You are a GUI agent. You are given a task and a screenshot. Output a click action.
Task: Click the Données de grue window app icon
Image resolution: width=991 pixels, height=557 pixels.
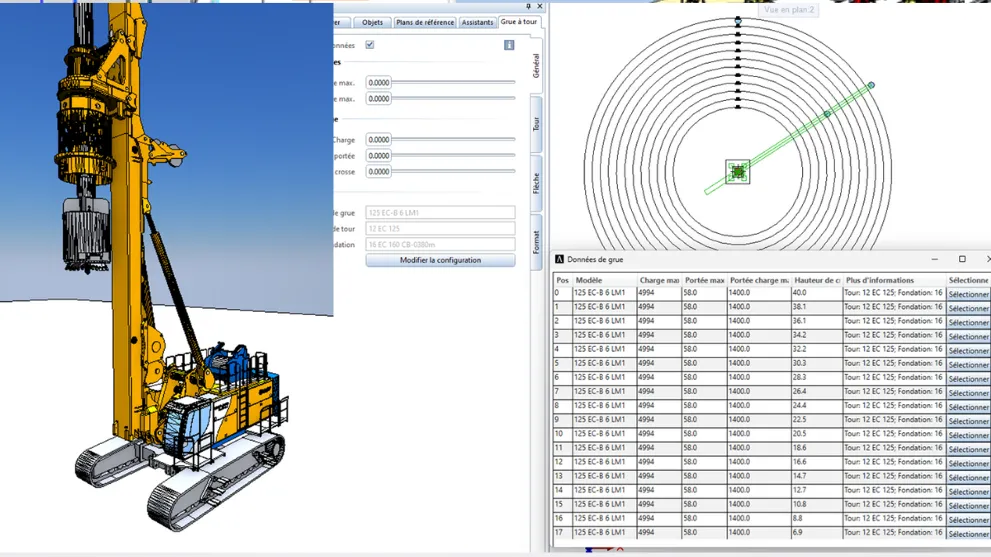coord(560,260)
